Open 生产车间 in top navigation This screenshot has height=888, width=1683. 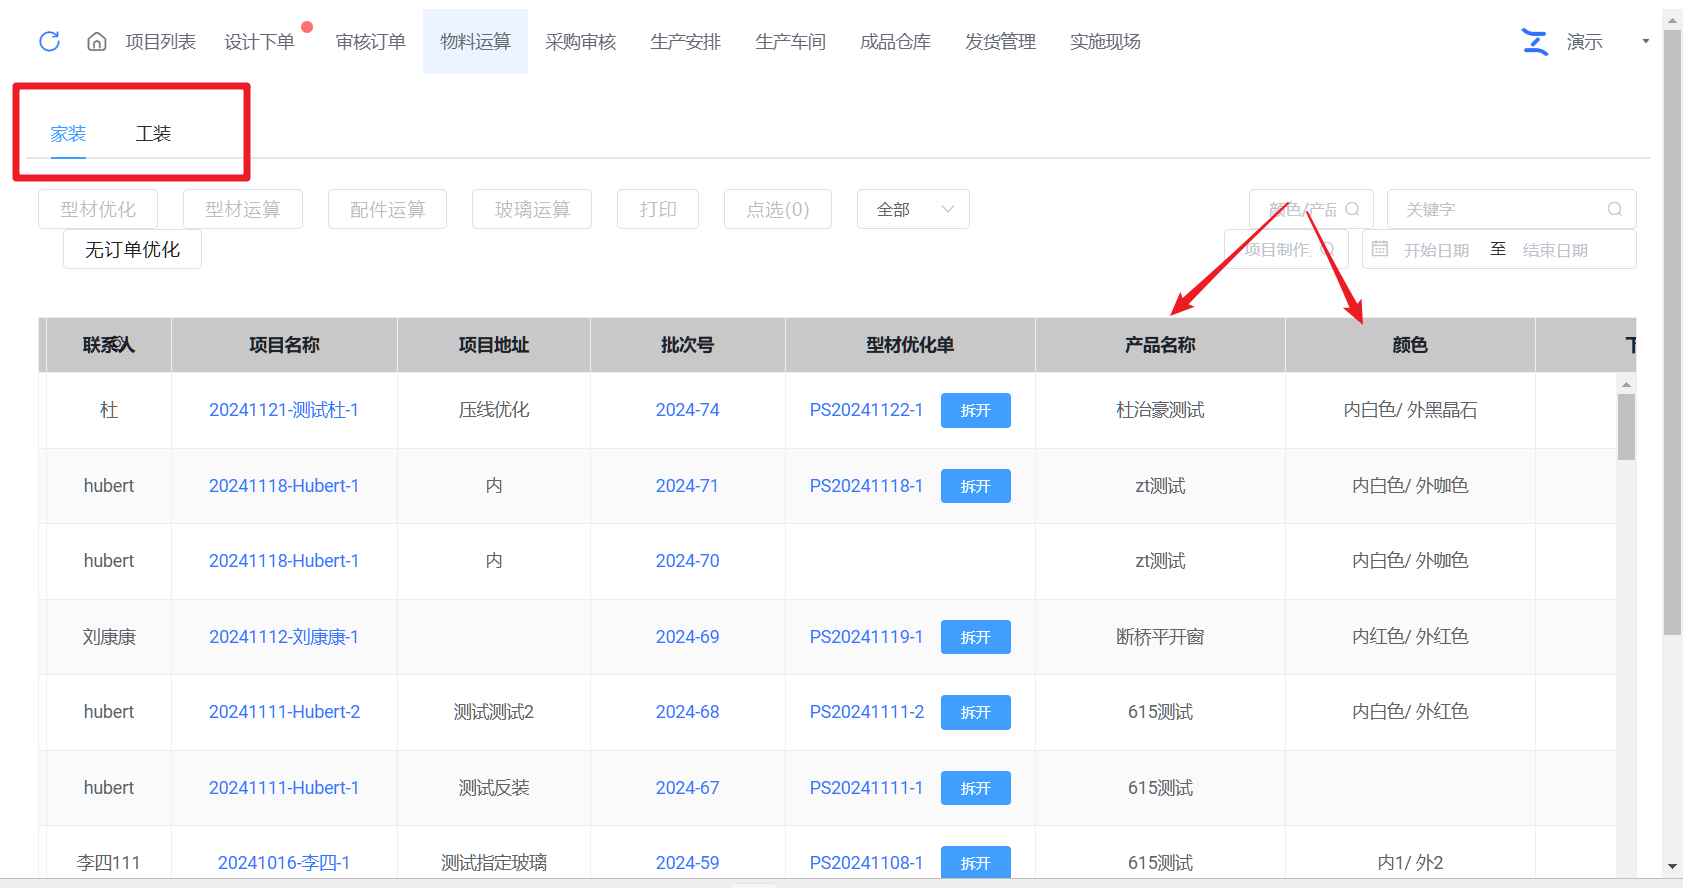(790, 41)
